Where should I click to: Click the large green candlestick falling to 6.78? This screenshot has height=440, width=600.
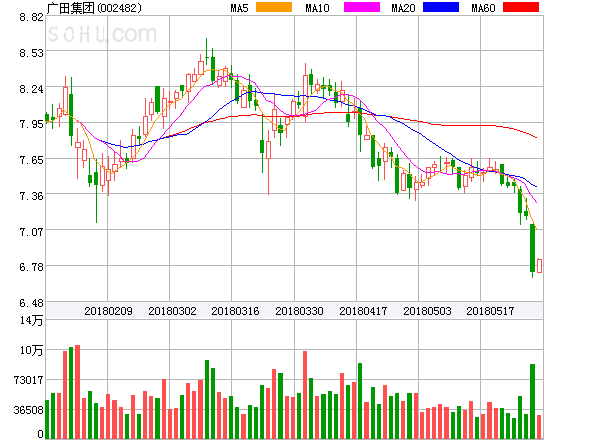click(532, 251)
